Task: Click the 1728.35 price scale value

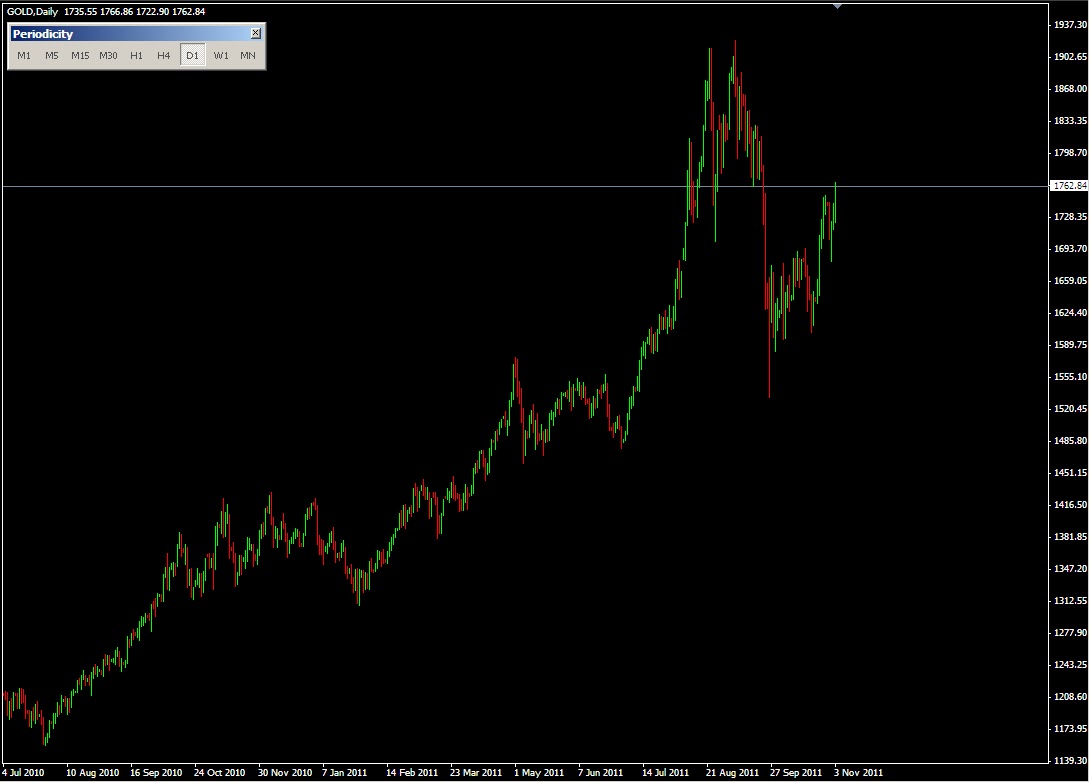Action: pyautogui.click(x=1070, y=216)
